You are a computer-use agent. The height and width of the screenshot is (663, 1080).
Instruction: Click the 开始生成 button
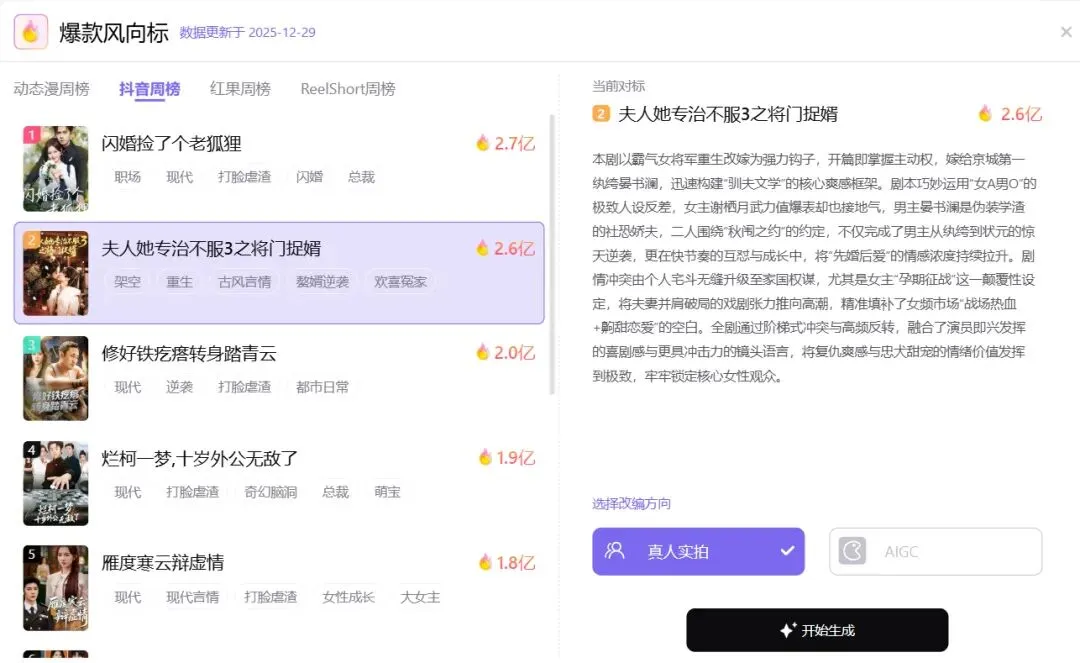coord(817,630)
